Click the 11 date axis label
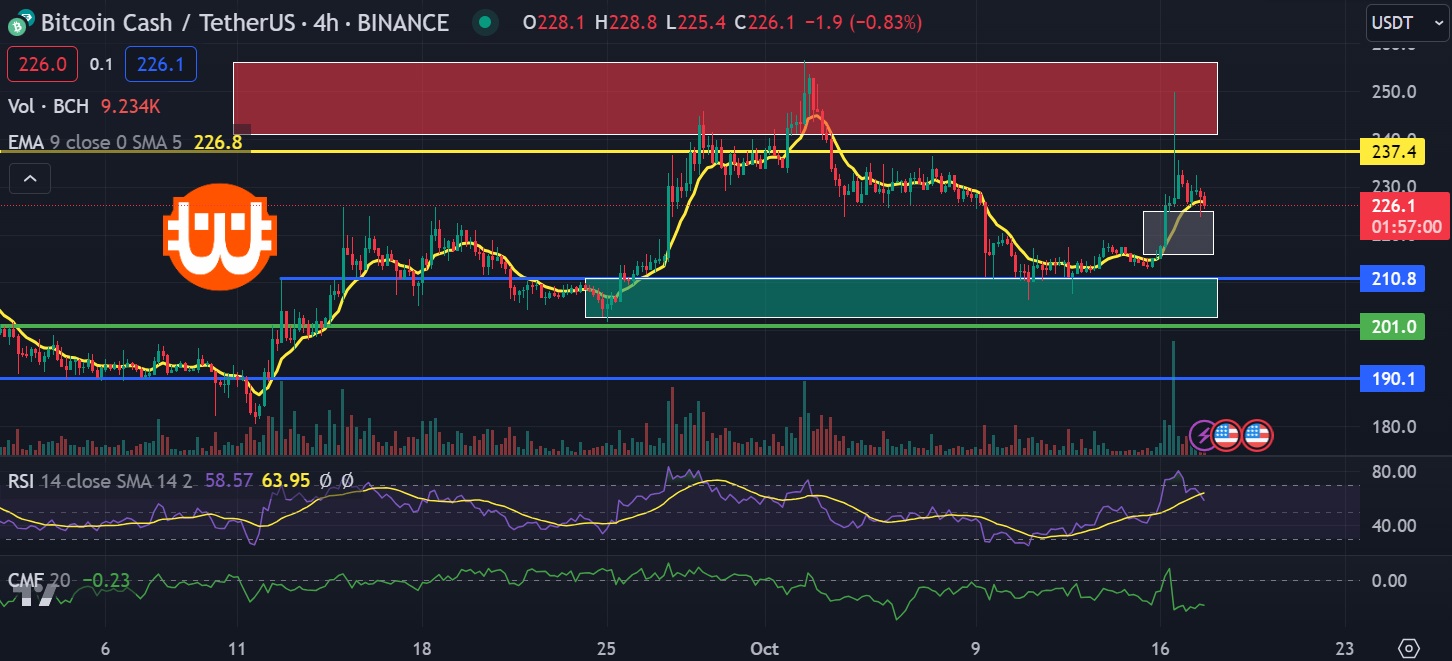 coord(238,647)
